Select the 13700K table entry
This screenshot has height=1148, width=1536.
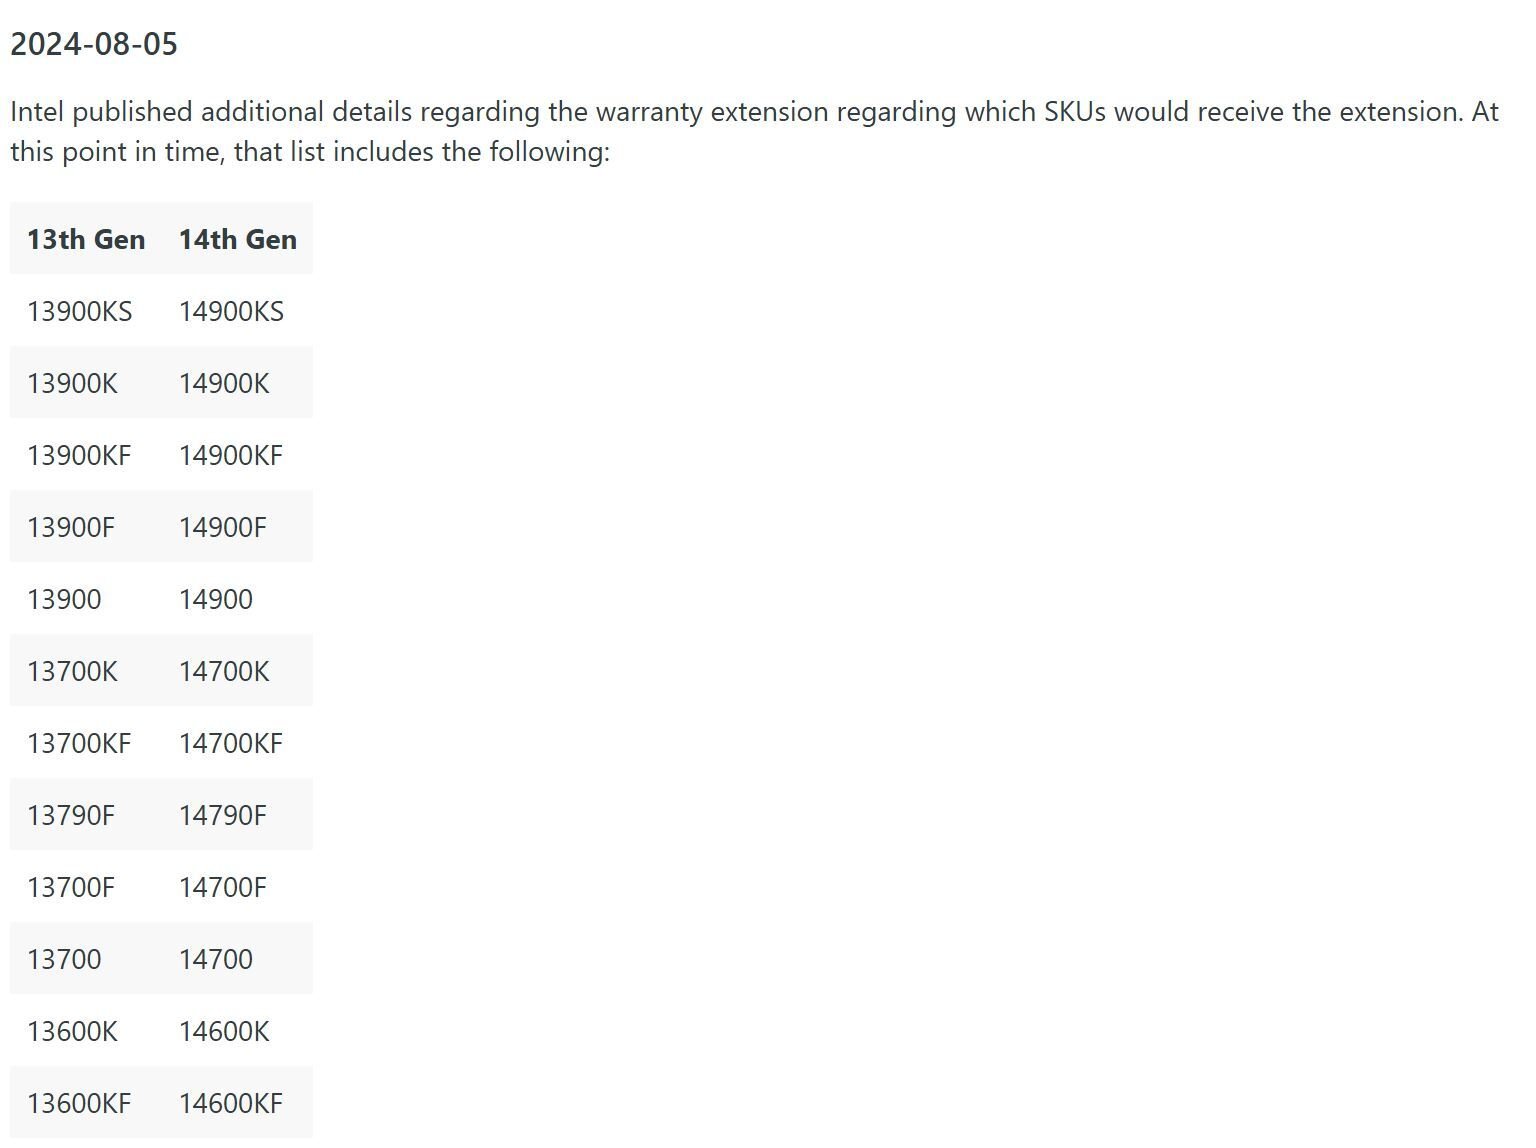72,671
